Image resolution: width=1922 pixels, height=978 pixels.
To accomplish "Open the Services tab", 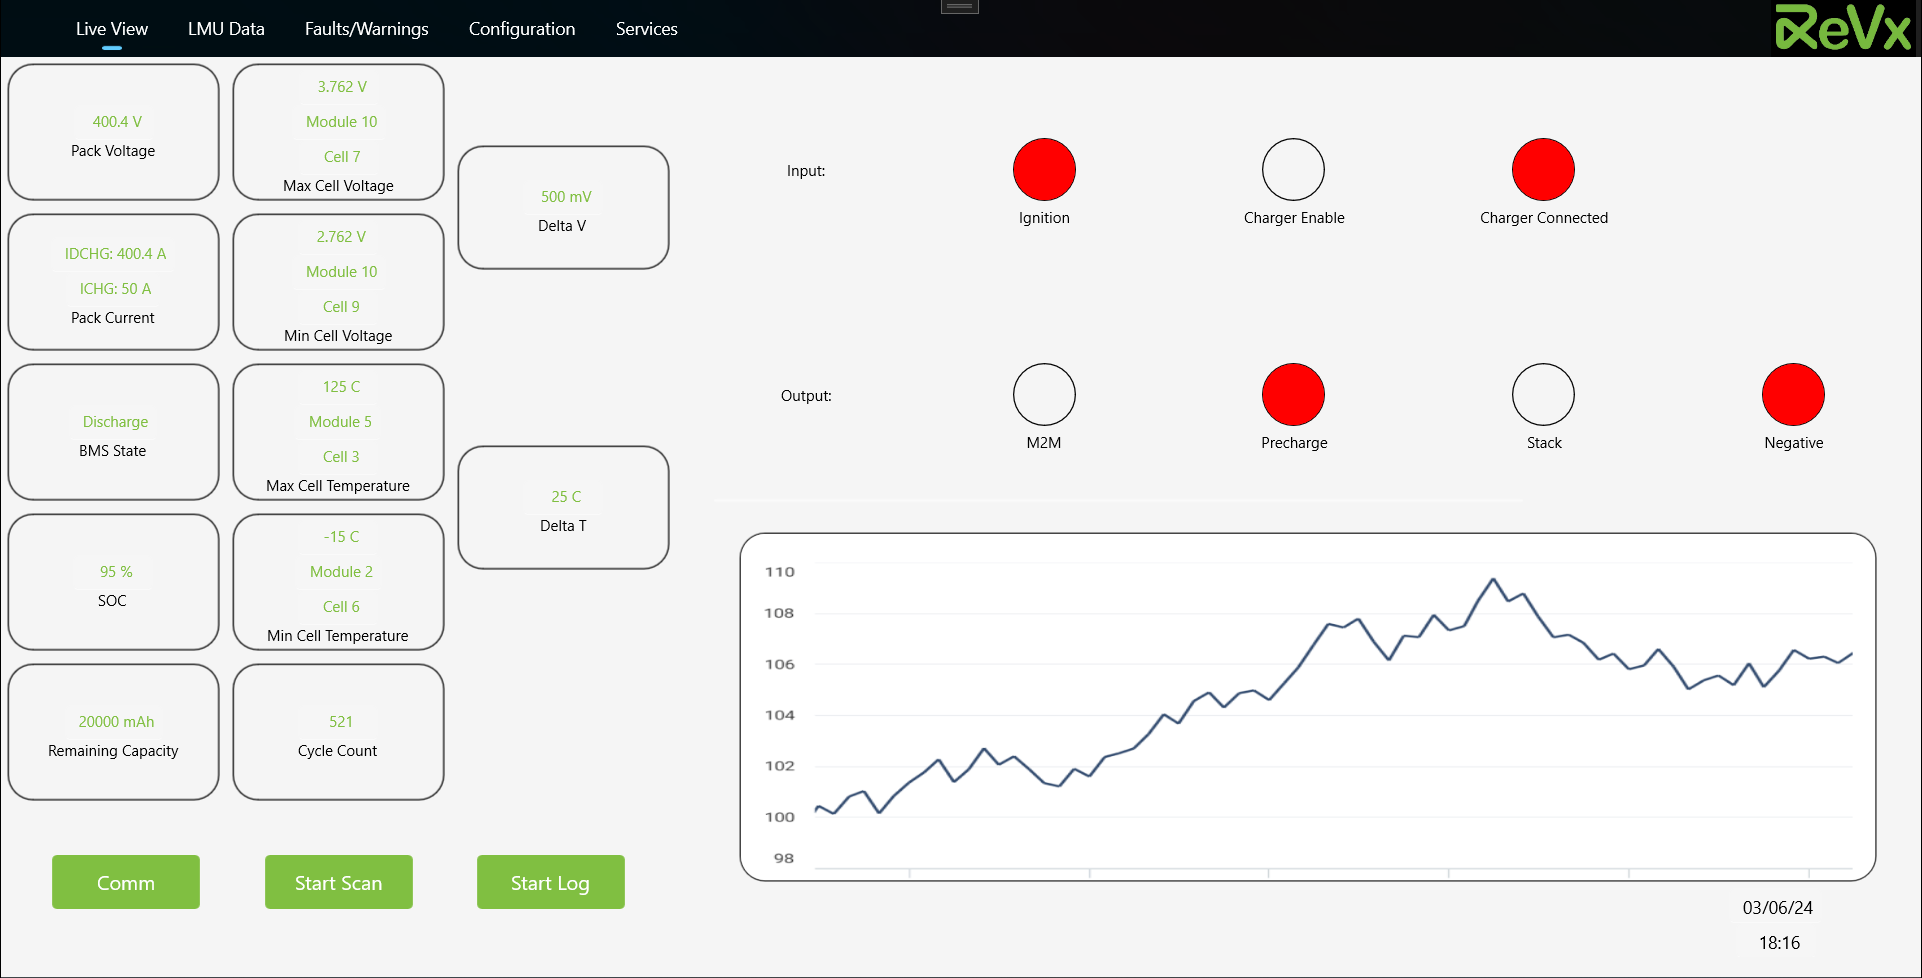I will (646, 29).
